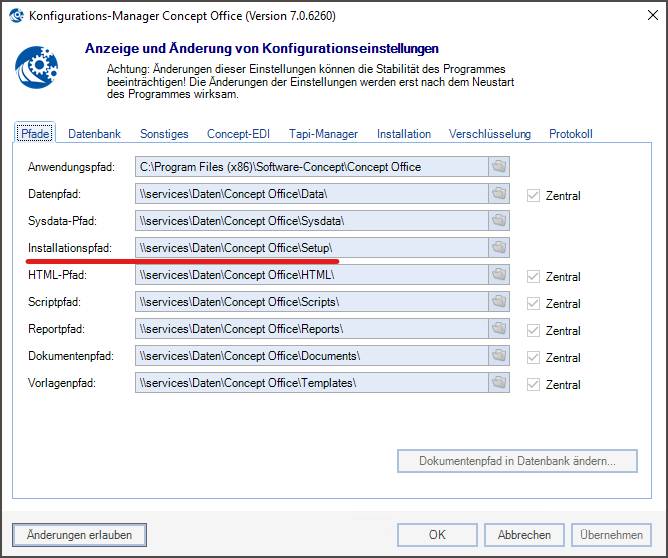Browse folder for Datenpfad

coord(499,194)
